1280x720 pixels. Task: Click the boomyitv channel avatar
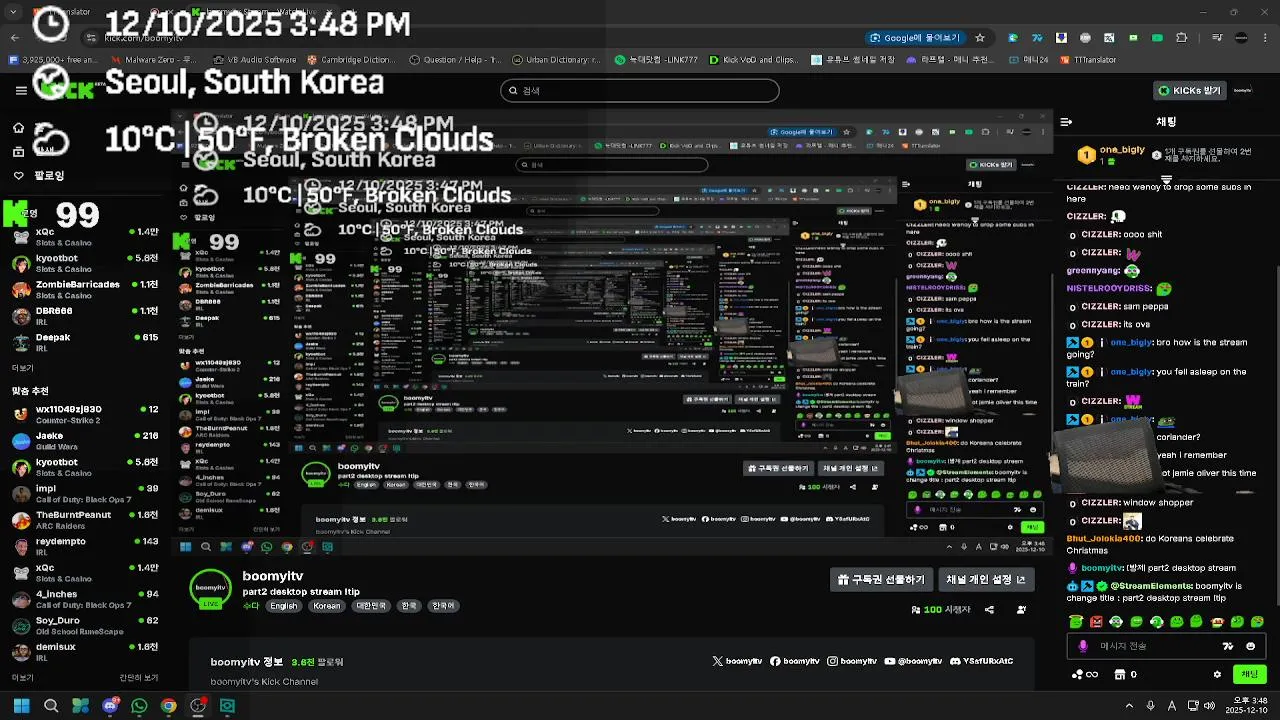tap(211, 588)
